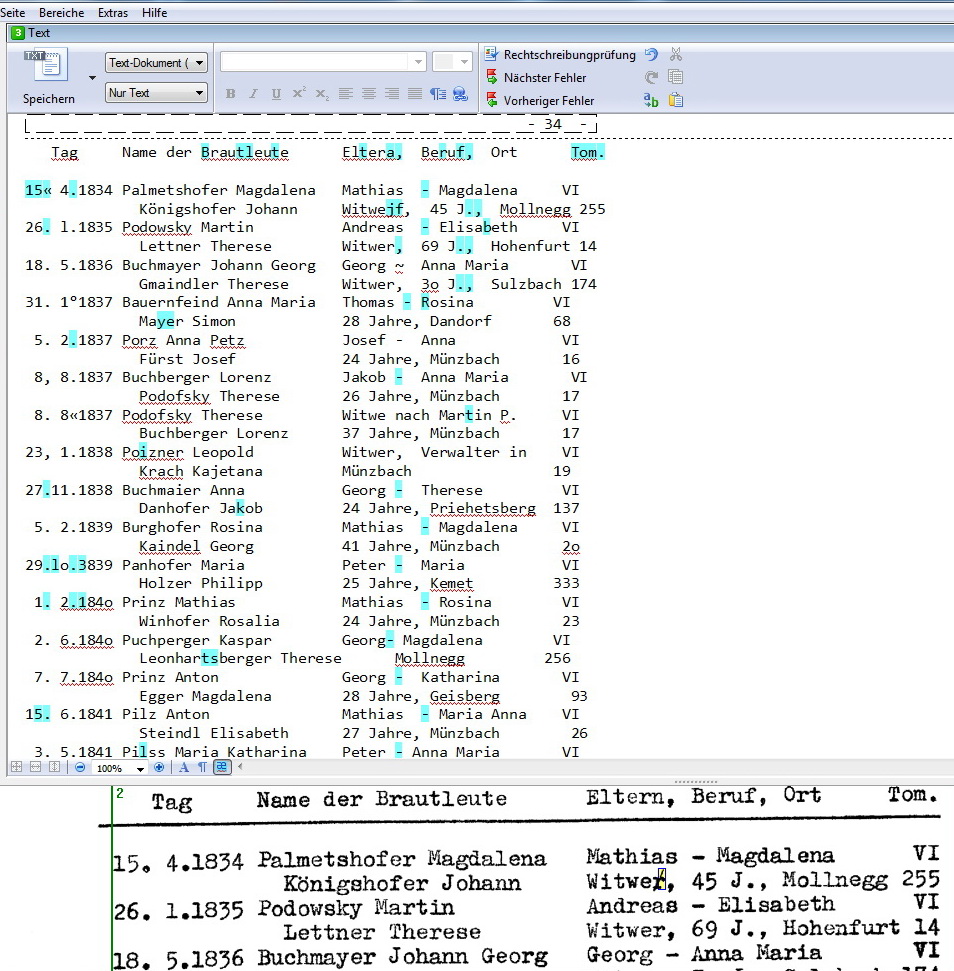
Task: Click the scissors cut icon
Action: coord(676,55)
